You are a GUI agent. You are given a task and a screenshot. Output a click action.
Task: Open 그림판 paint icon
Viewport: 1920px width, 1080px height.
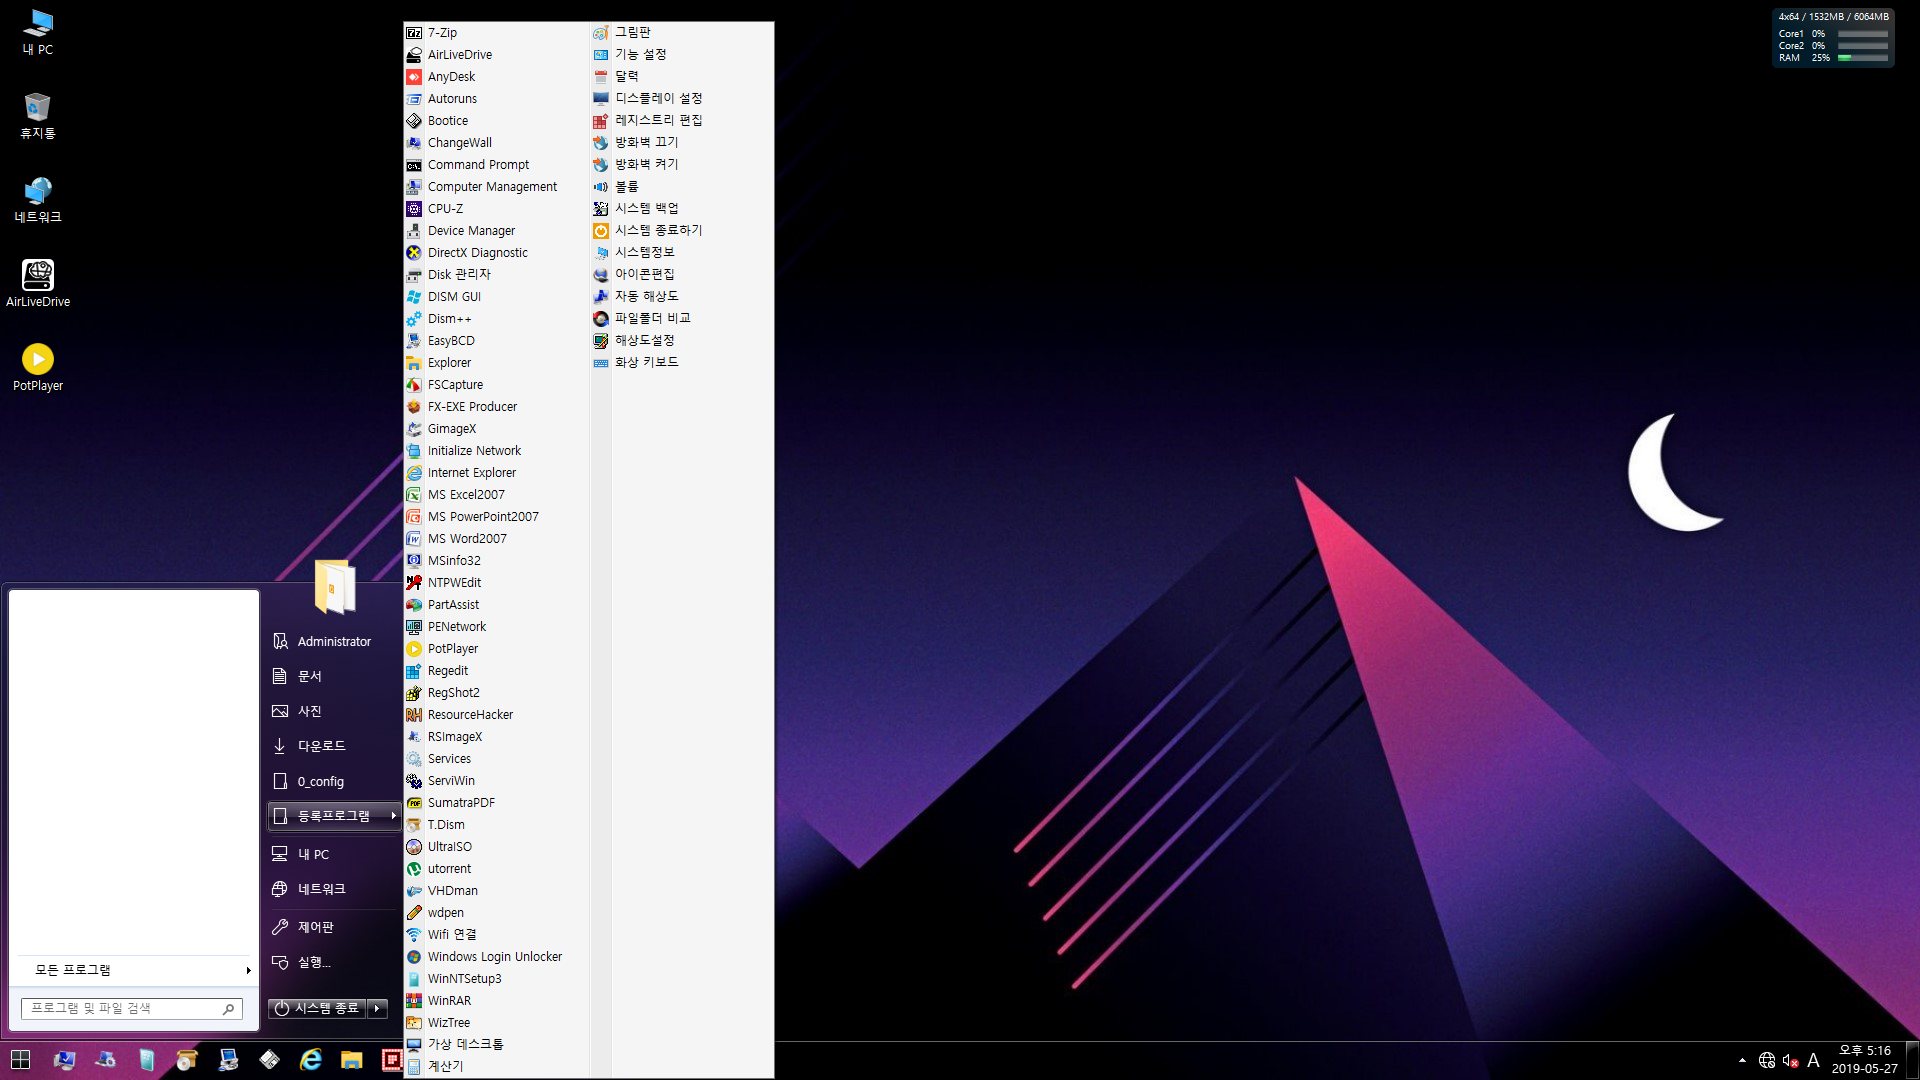pos(601,33)
